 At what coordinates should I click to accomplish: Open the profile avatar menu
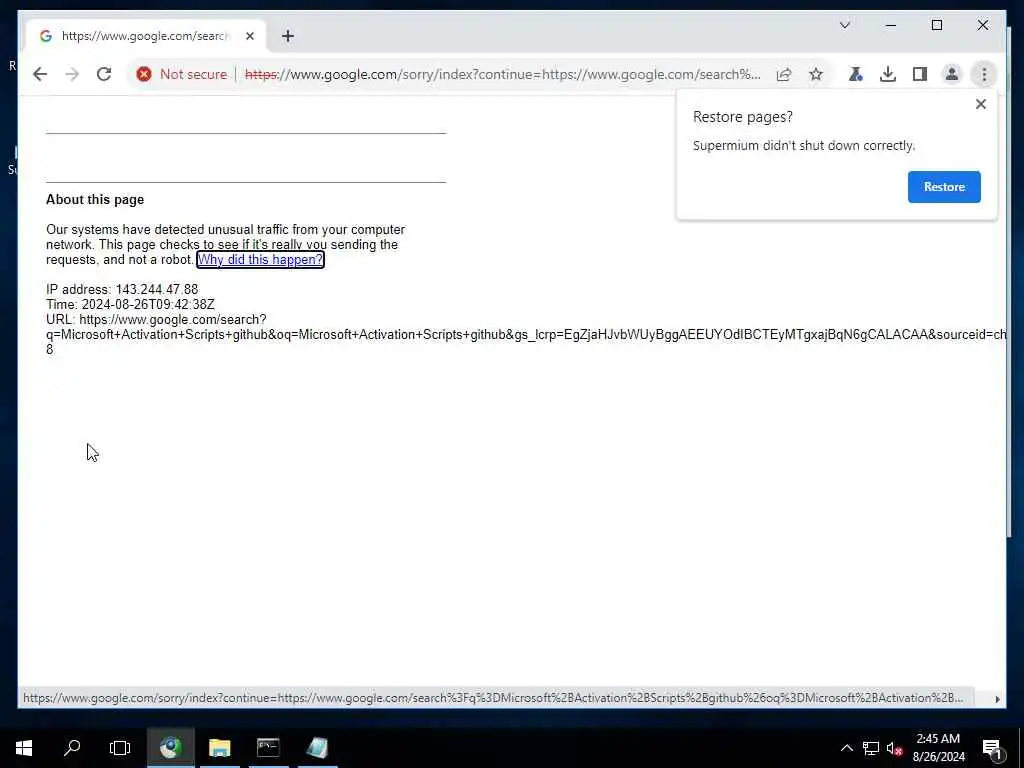pos(952,74)
